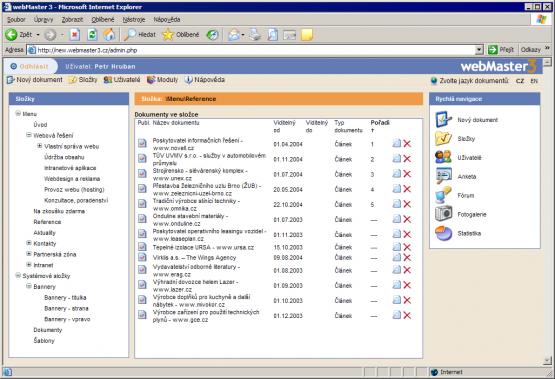
Task: Click Internet Explorer Home toolbar icon
Action: (x=109, y=35)
